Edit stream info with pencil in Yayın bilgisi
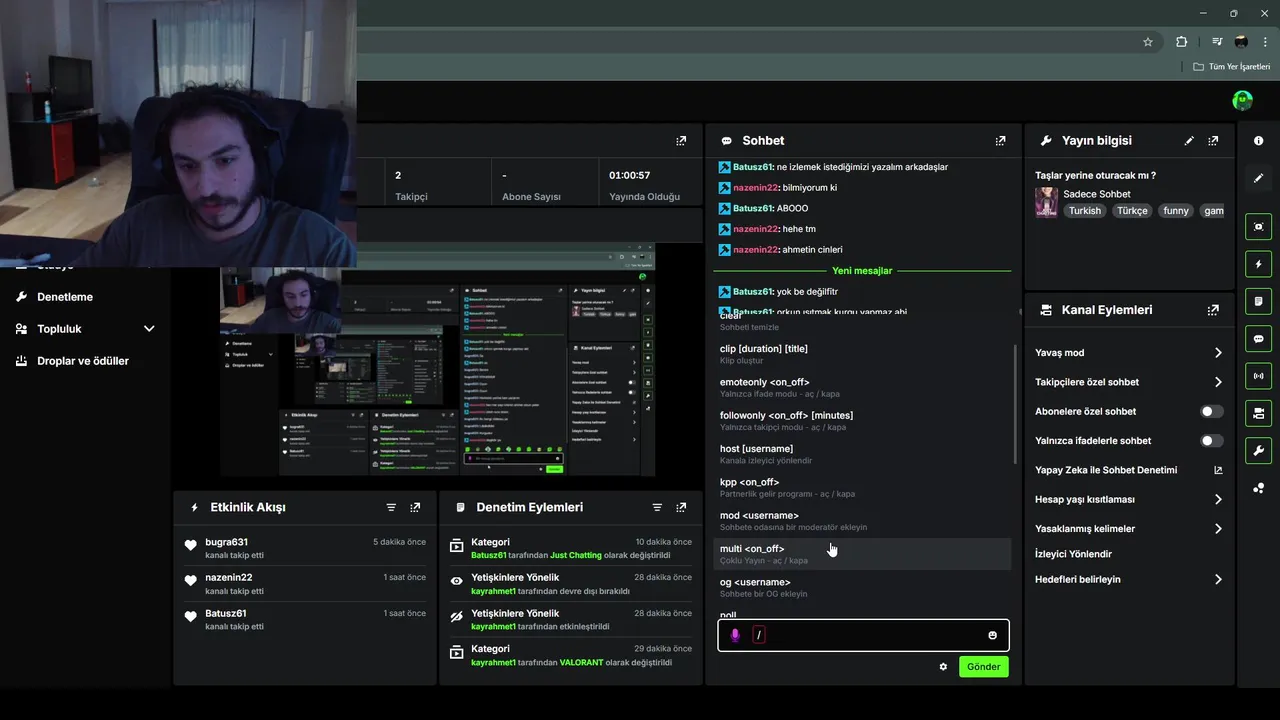The height and width of the screenshot is (720, 1280). [1189, 141]
